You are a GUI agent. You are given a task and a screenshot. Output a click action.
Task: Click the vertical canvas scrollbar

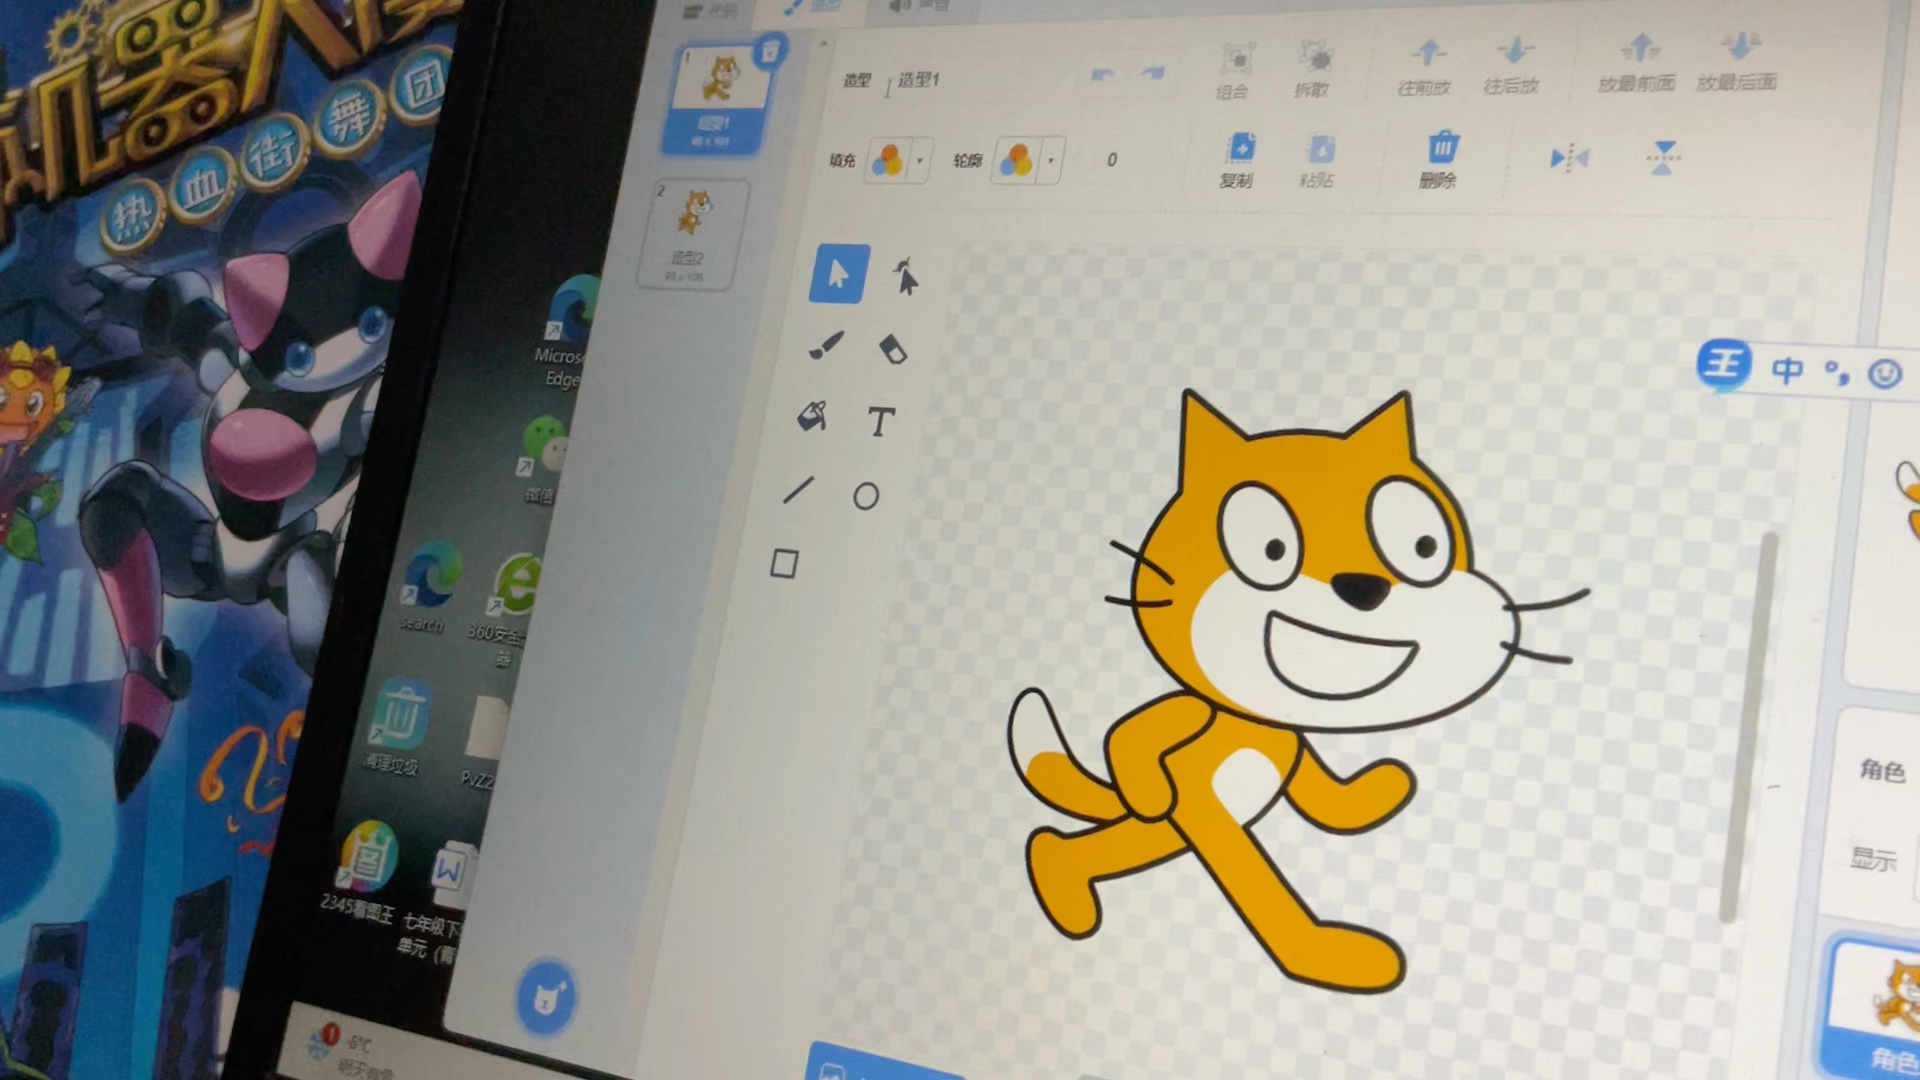pos(1749,728)
